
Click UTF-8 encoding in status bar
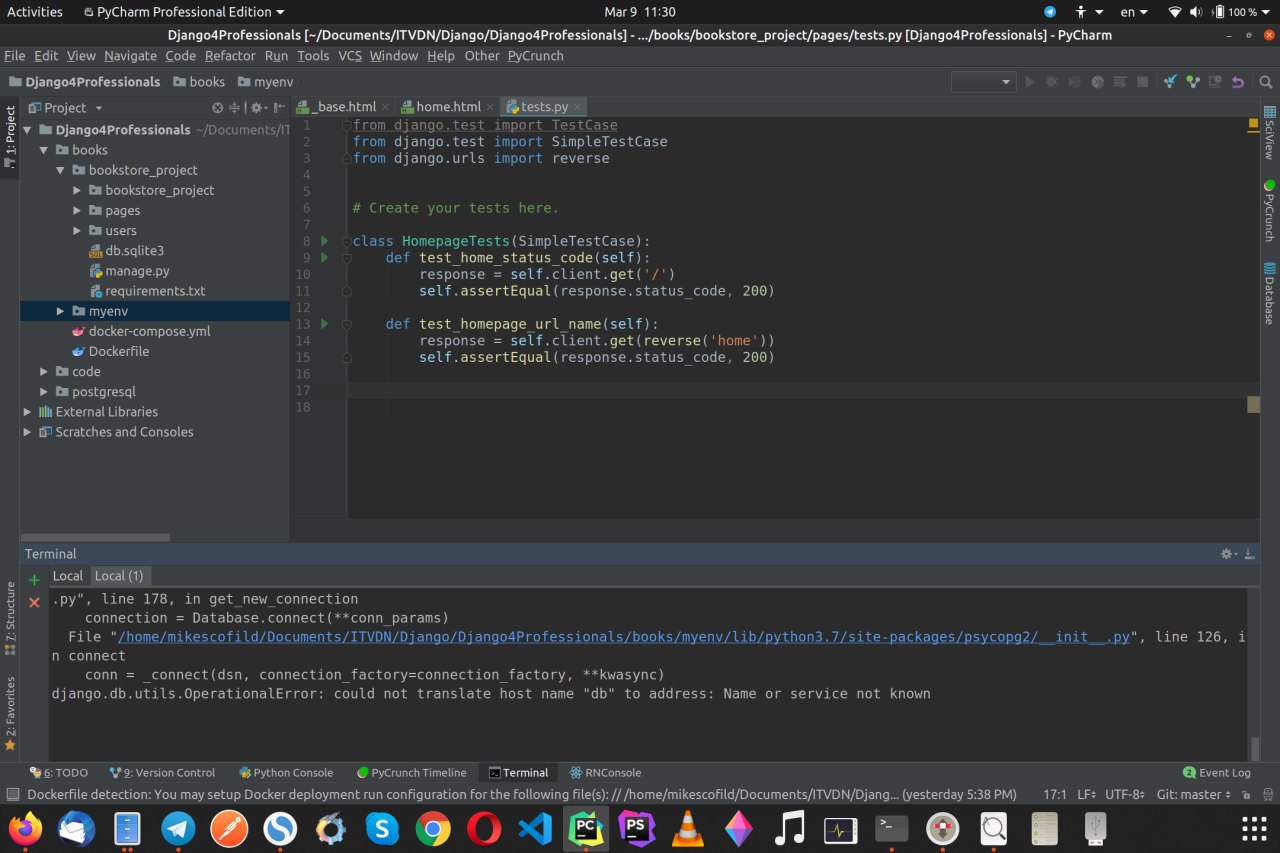[1125, 795]
